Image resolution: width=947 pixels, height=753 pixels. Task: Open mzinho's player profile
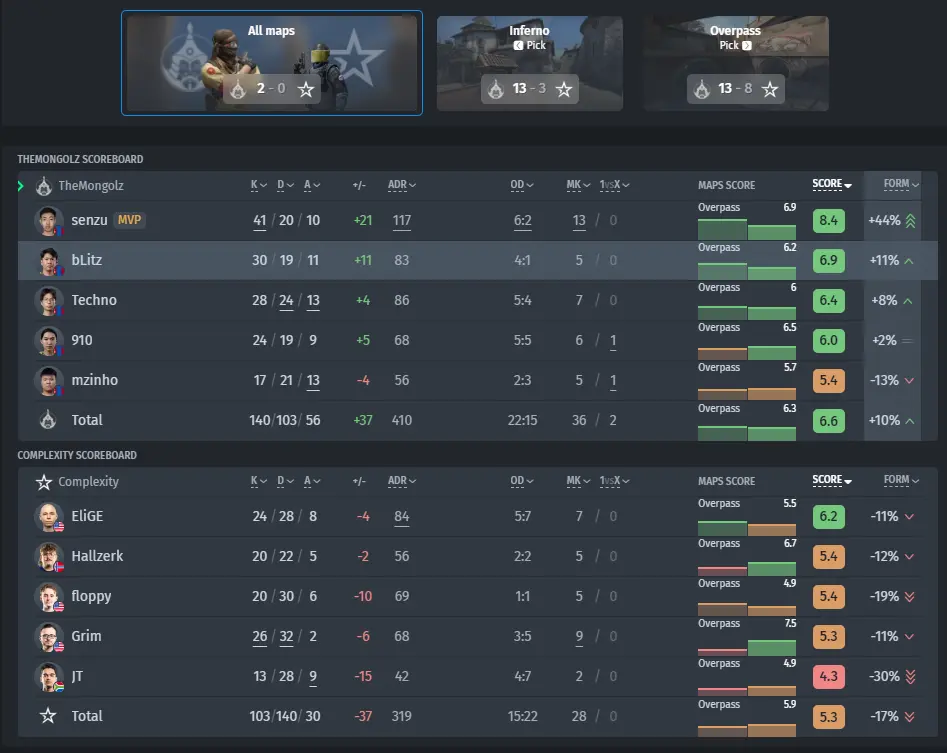[94, 380]
